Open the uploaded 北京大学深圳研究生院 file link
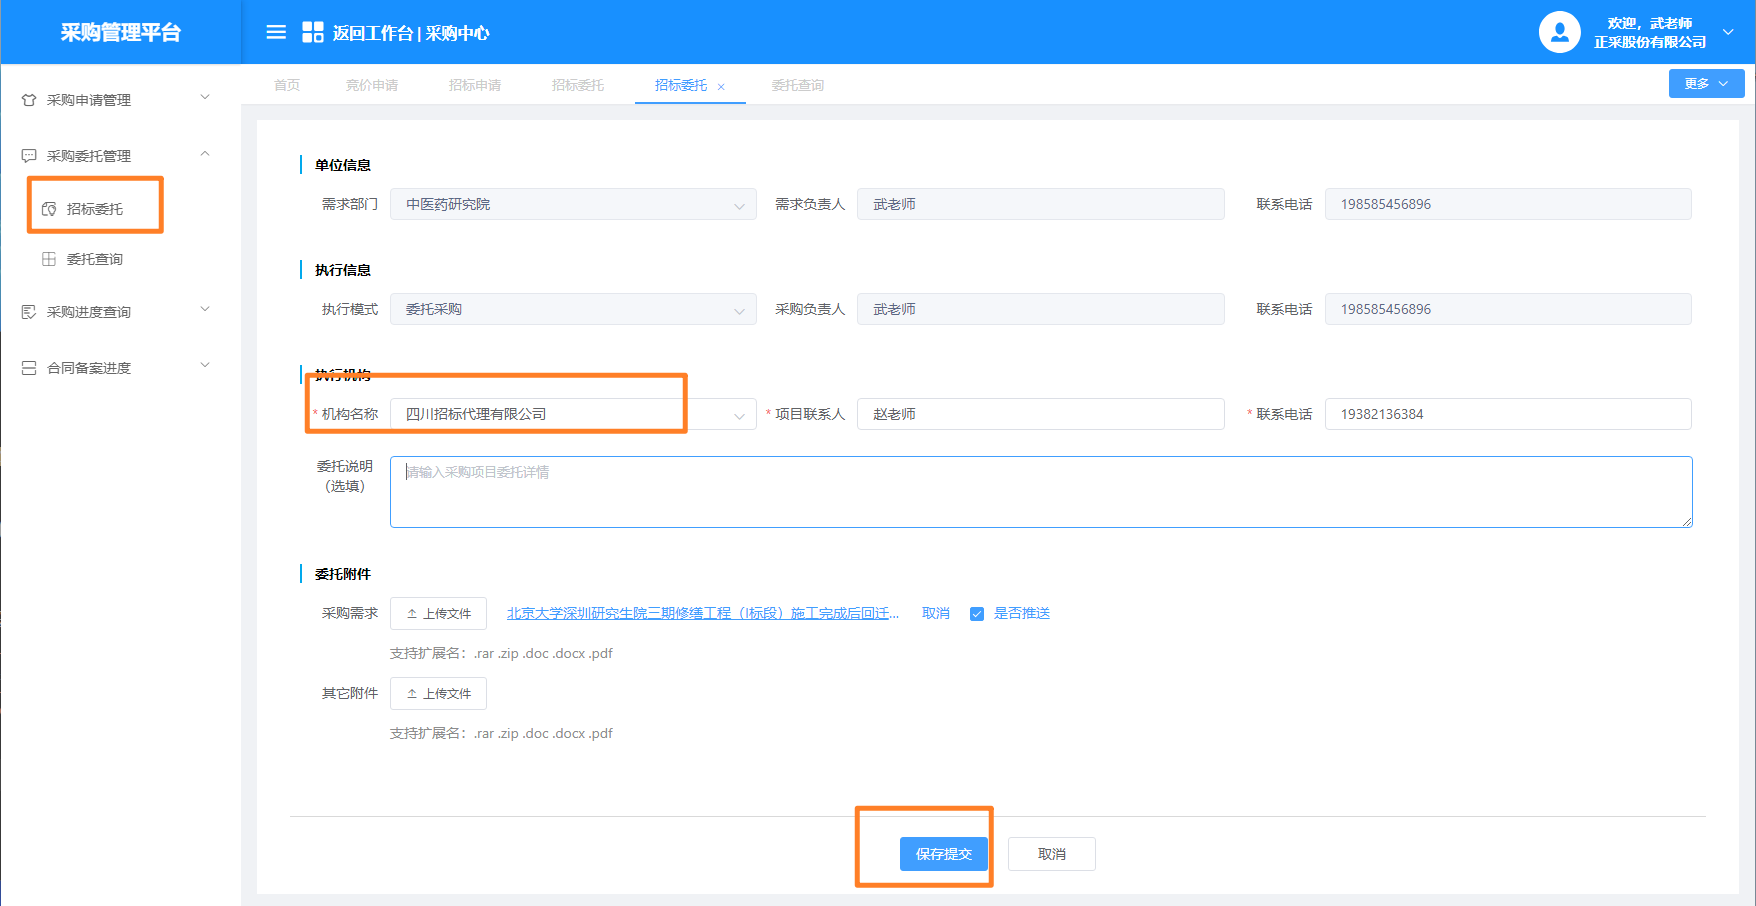The width and height of the screenshot is (1756, 906). 702,613
